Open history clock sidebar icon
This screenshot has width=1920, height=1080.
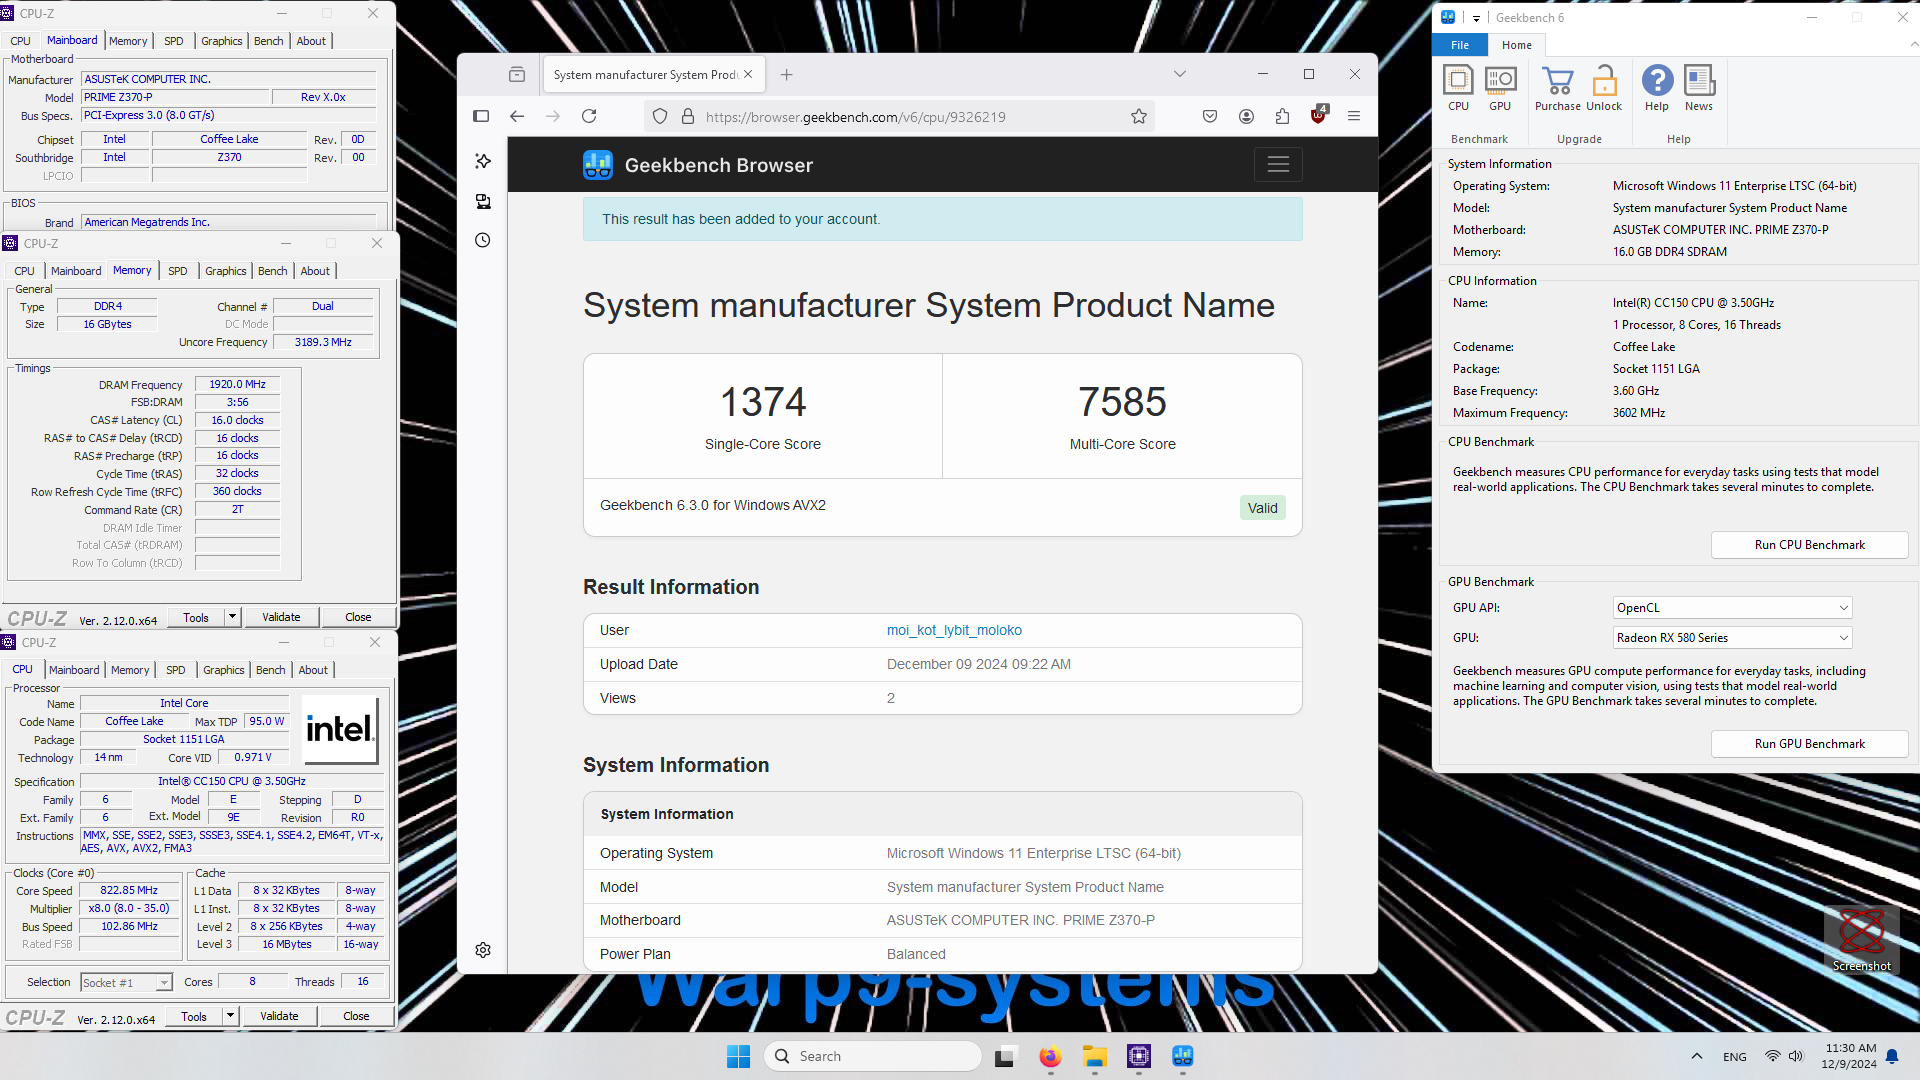483,240
